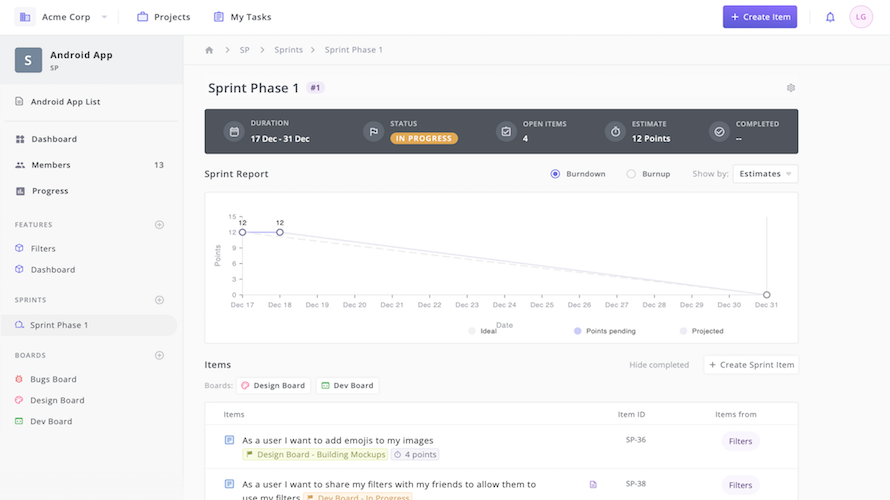Click the 4 points estimate tag

point(415,455)
